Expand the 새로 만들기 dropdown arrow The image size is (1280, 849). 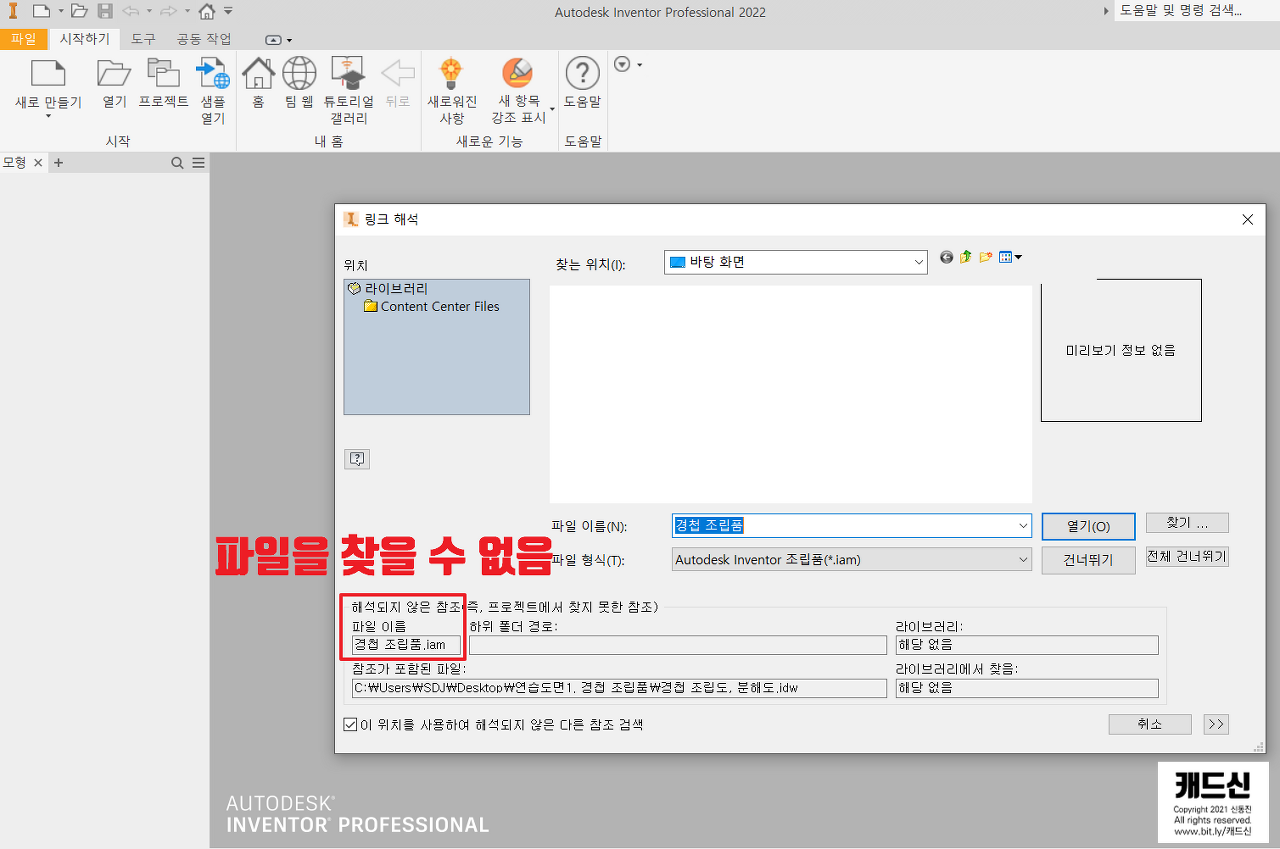(x=48, y=117)
